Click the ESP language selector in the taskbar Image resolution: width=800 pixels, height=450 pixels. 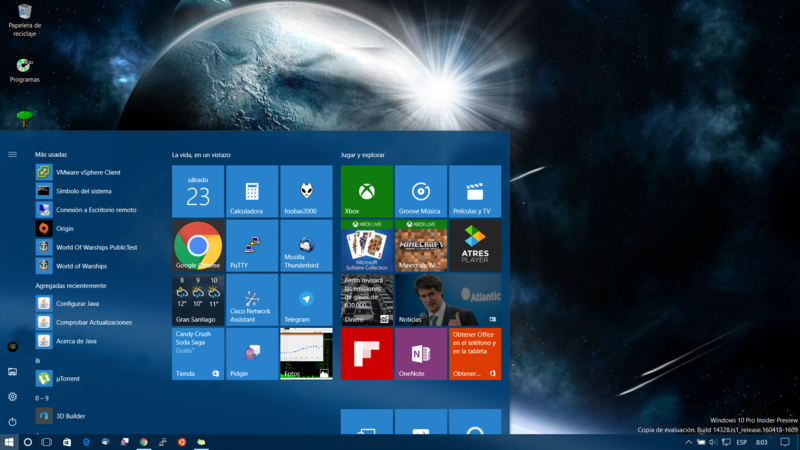point(741,442)
